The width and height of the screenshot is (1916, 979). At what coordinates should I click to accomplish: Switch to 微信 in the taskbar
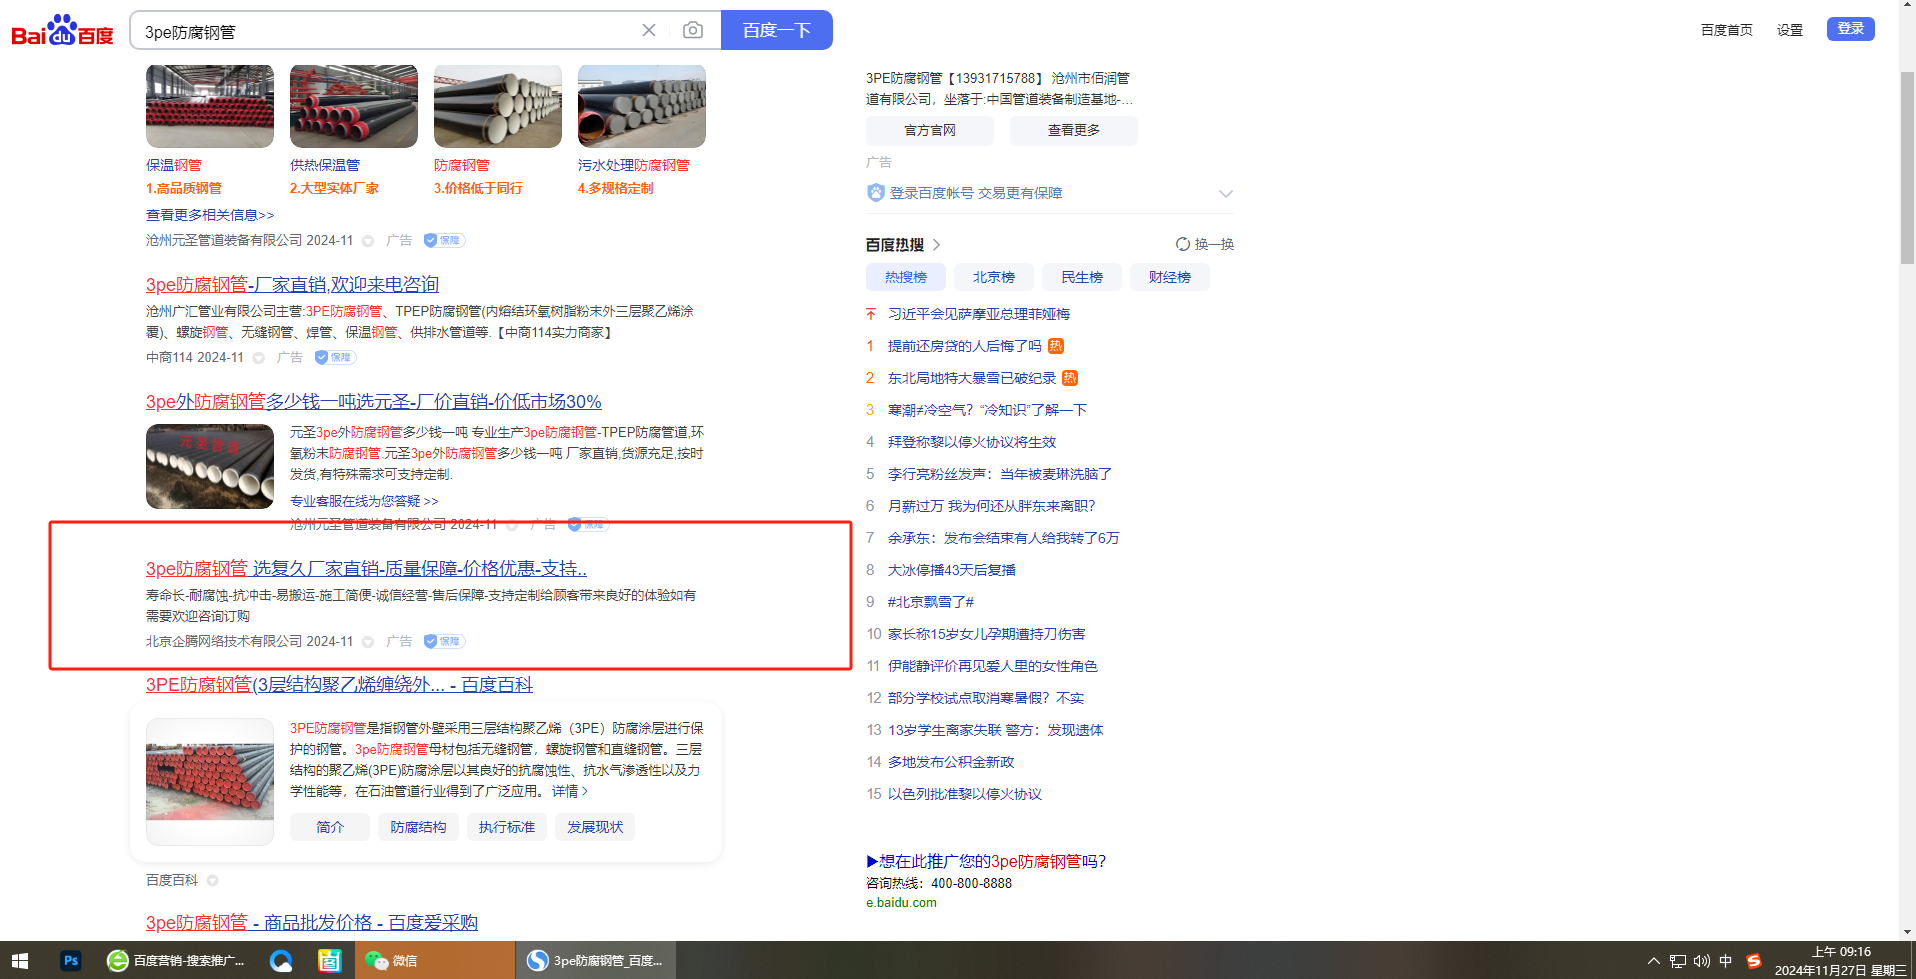tap(435, 960)
